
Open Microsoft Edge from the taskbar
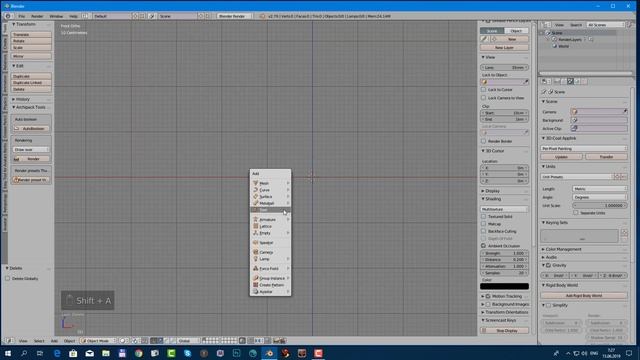point(57,353)
